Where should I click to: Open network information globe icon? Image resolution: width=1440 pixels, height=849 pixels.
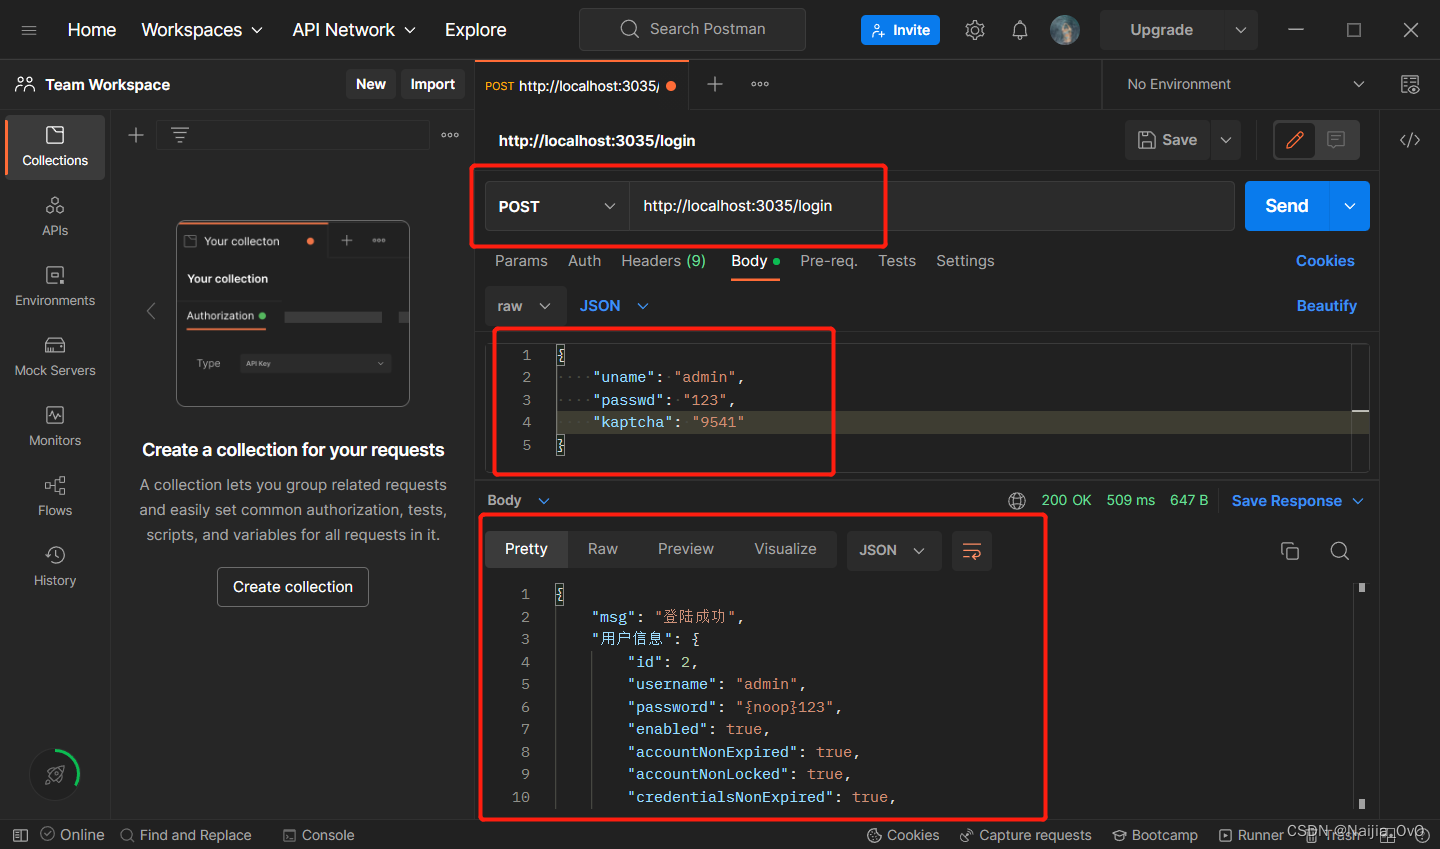tap(1017, 501)
